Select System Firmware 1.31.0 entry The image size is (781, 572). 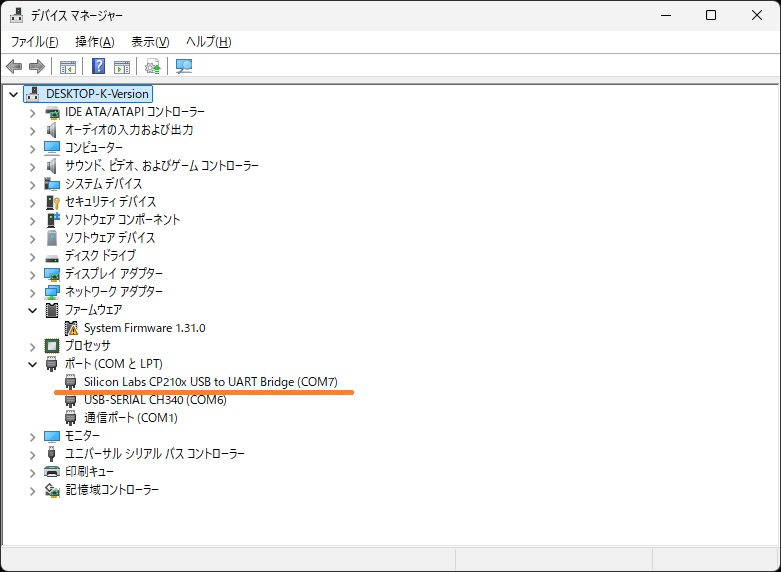[144, 328]
